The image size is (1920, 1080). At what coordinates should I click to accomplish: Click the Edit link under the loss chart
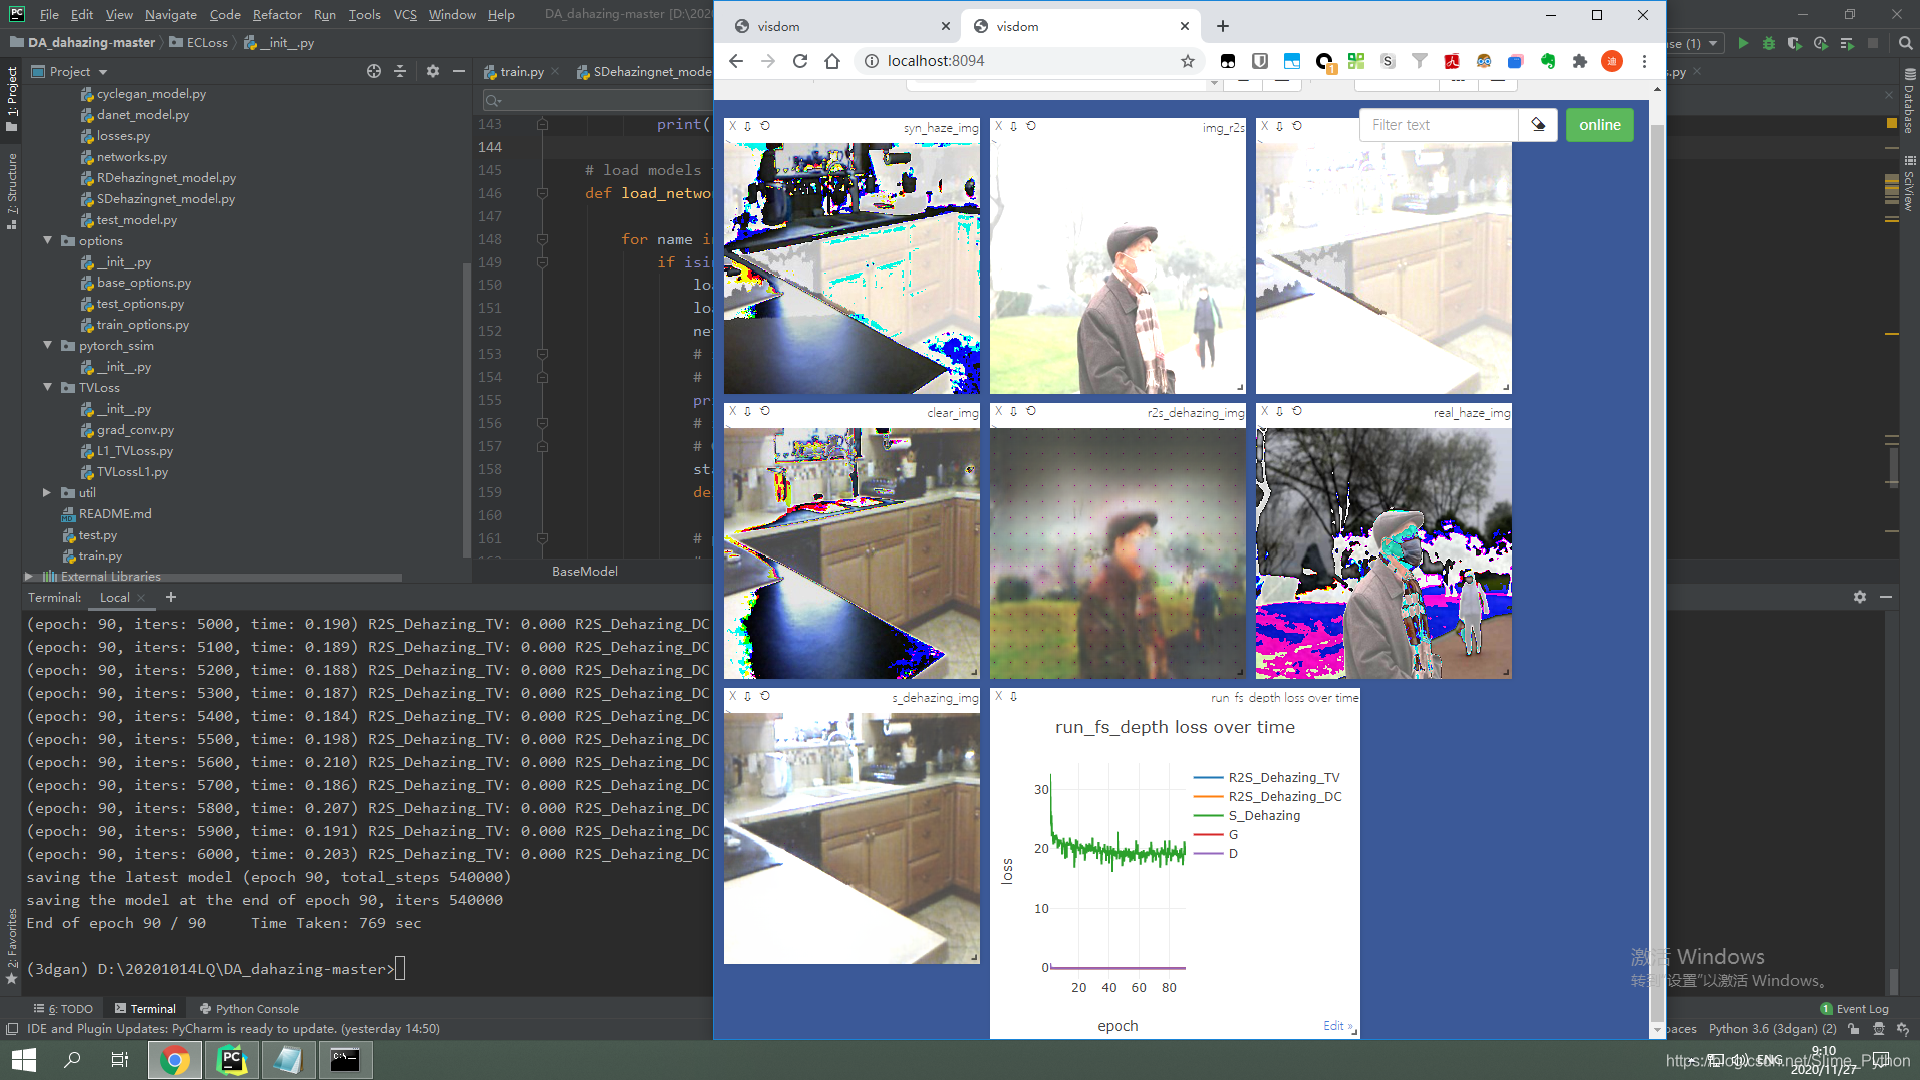click(x=1334, y=1025)
